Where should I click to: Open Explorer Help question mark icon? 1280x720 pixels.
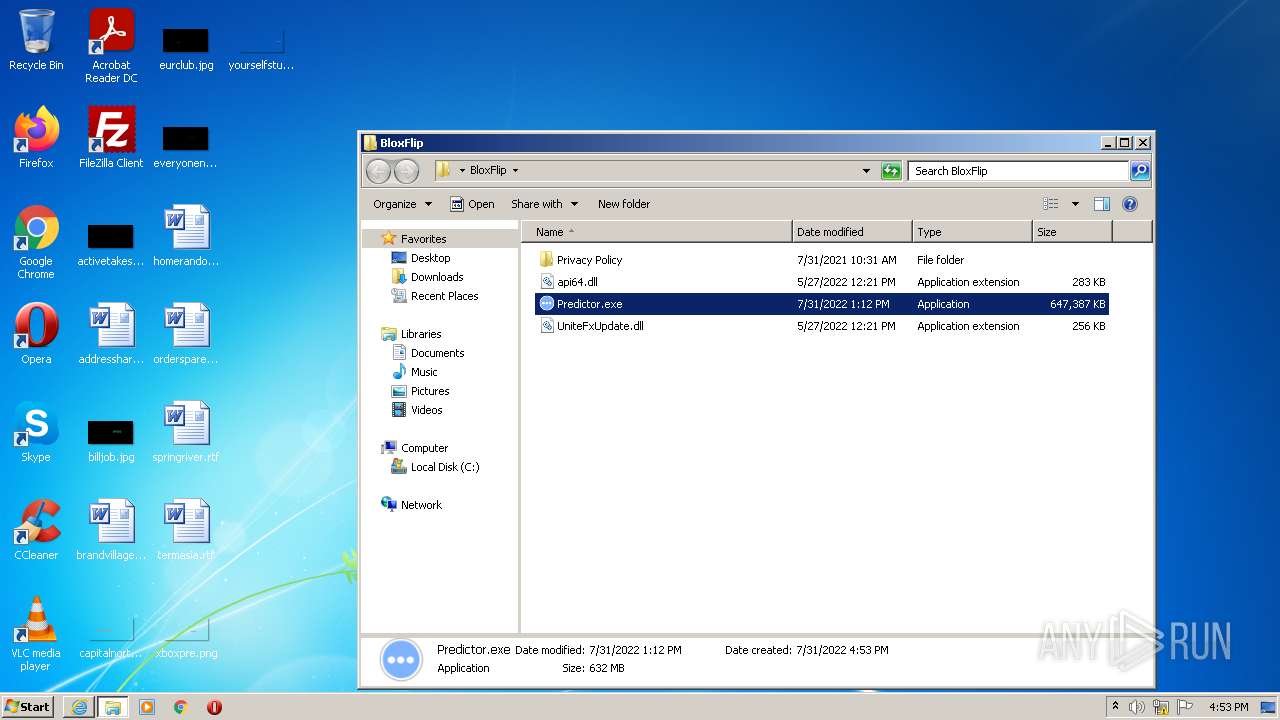click(x=1130, y=204)
